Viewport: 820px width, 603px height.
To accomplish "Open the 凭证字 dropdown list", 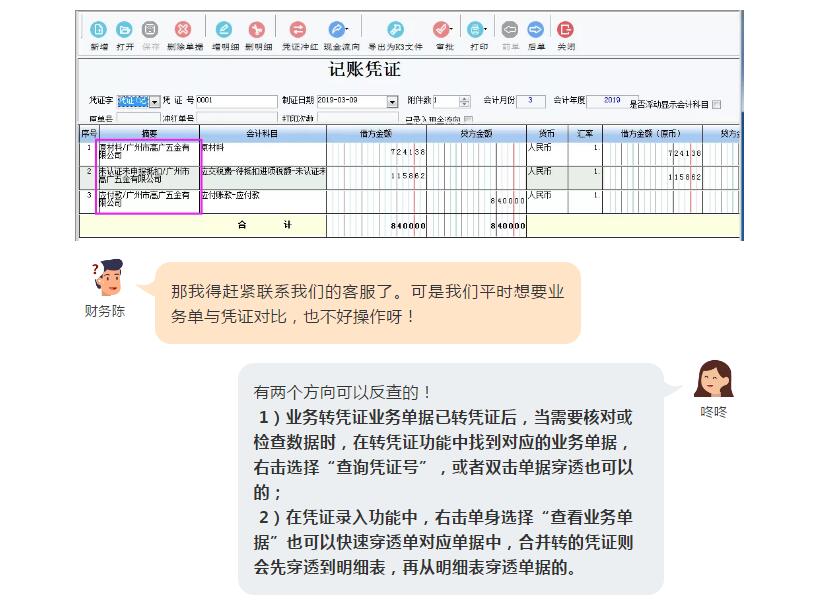I will 155,102.
